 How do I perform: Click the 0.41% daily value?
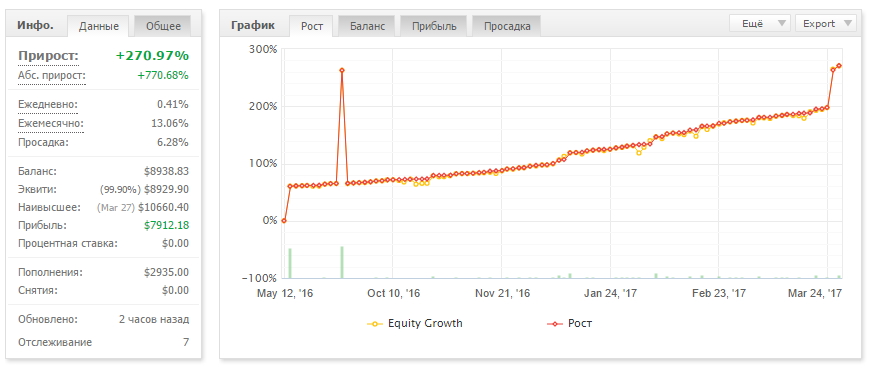point(173,104)
